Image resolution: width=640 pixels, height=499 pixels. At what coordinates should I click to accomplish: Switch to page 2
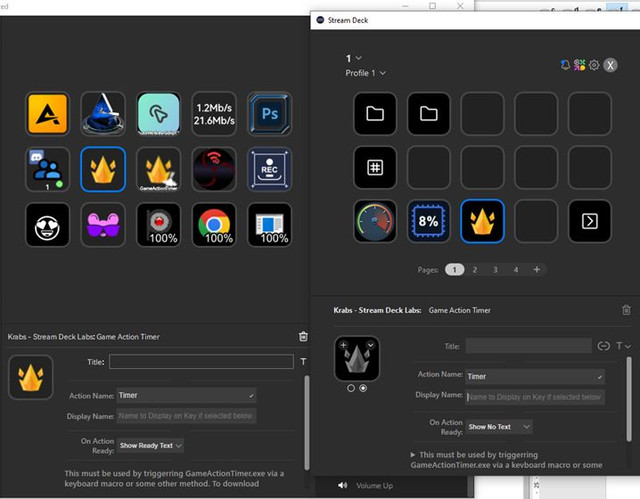coord(475,270)
